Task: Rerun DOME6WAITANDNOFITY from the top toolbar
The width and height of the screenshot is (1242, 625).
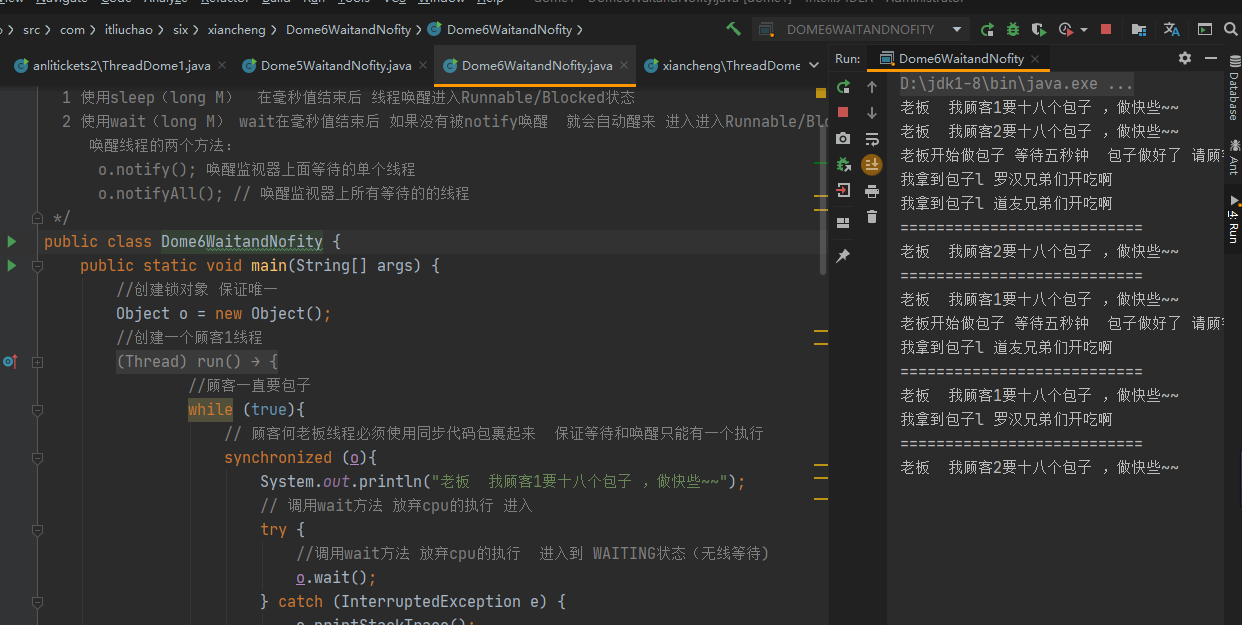Action: [988, 30]
